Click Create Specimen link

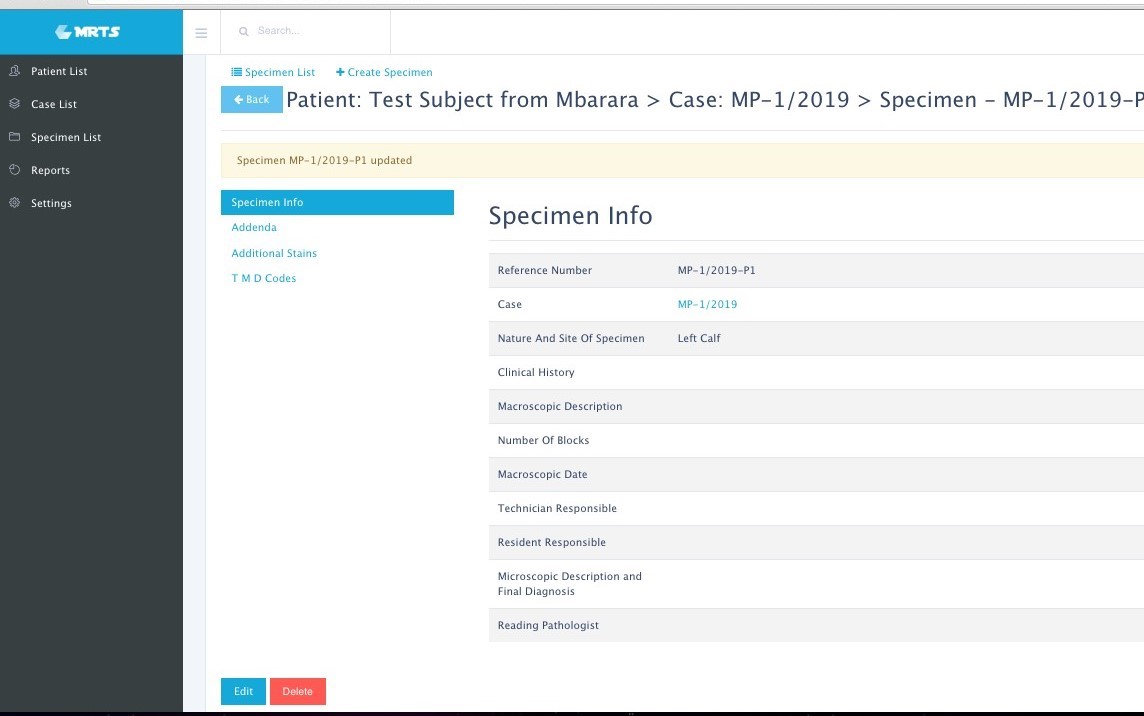tap(384, 72)
